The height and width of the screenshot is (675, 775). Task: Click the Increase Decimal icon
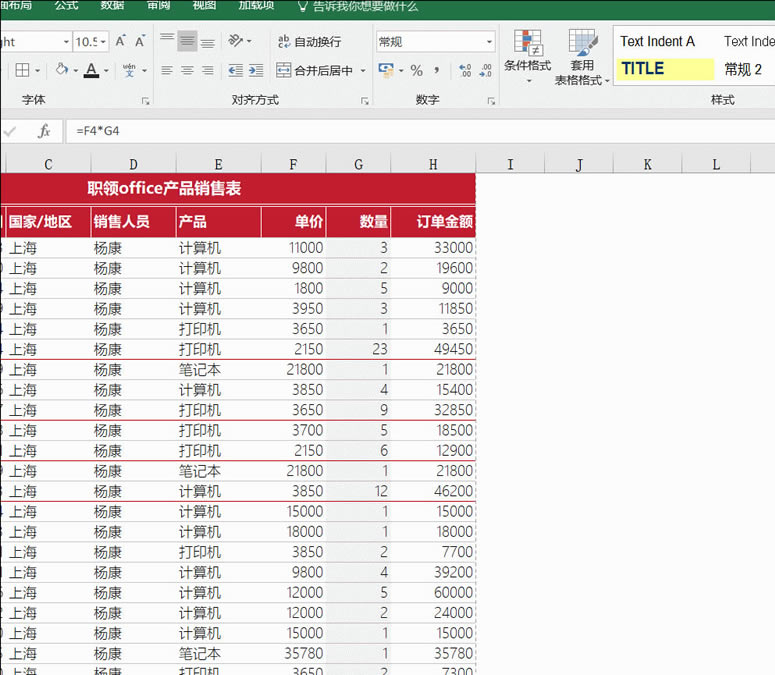click(x=465, y=71)
